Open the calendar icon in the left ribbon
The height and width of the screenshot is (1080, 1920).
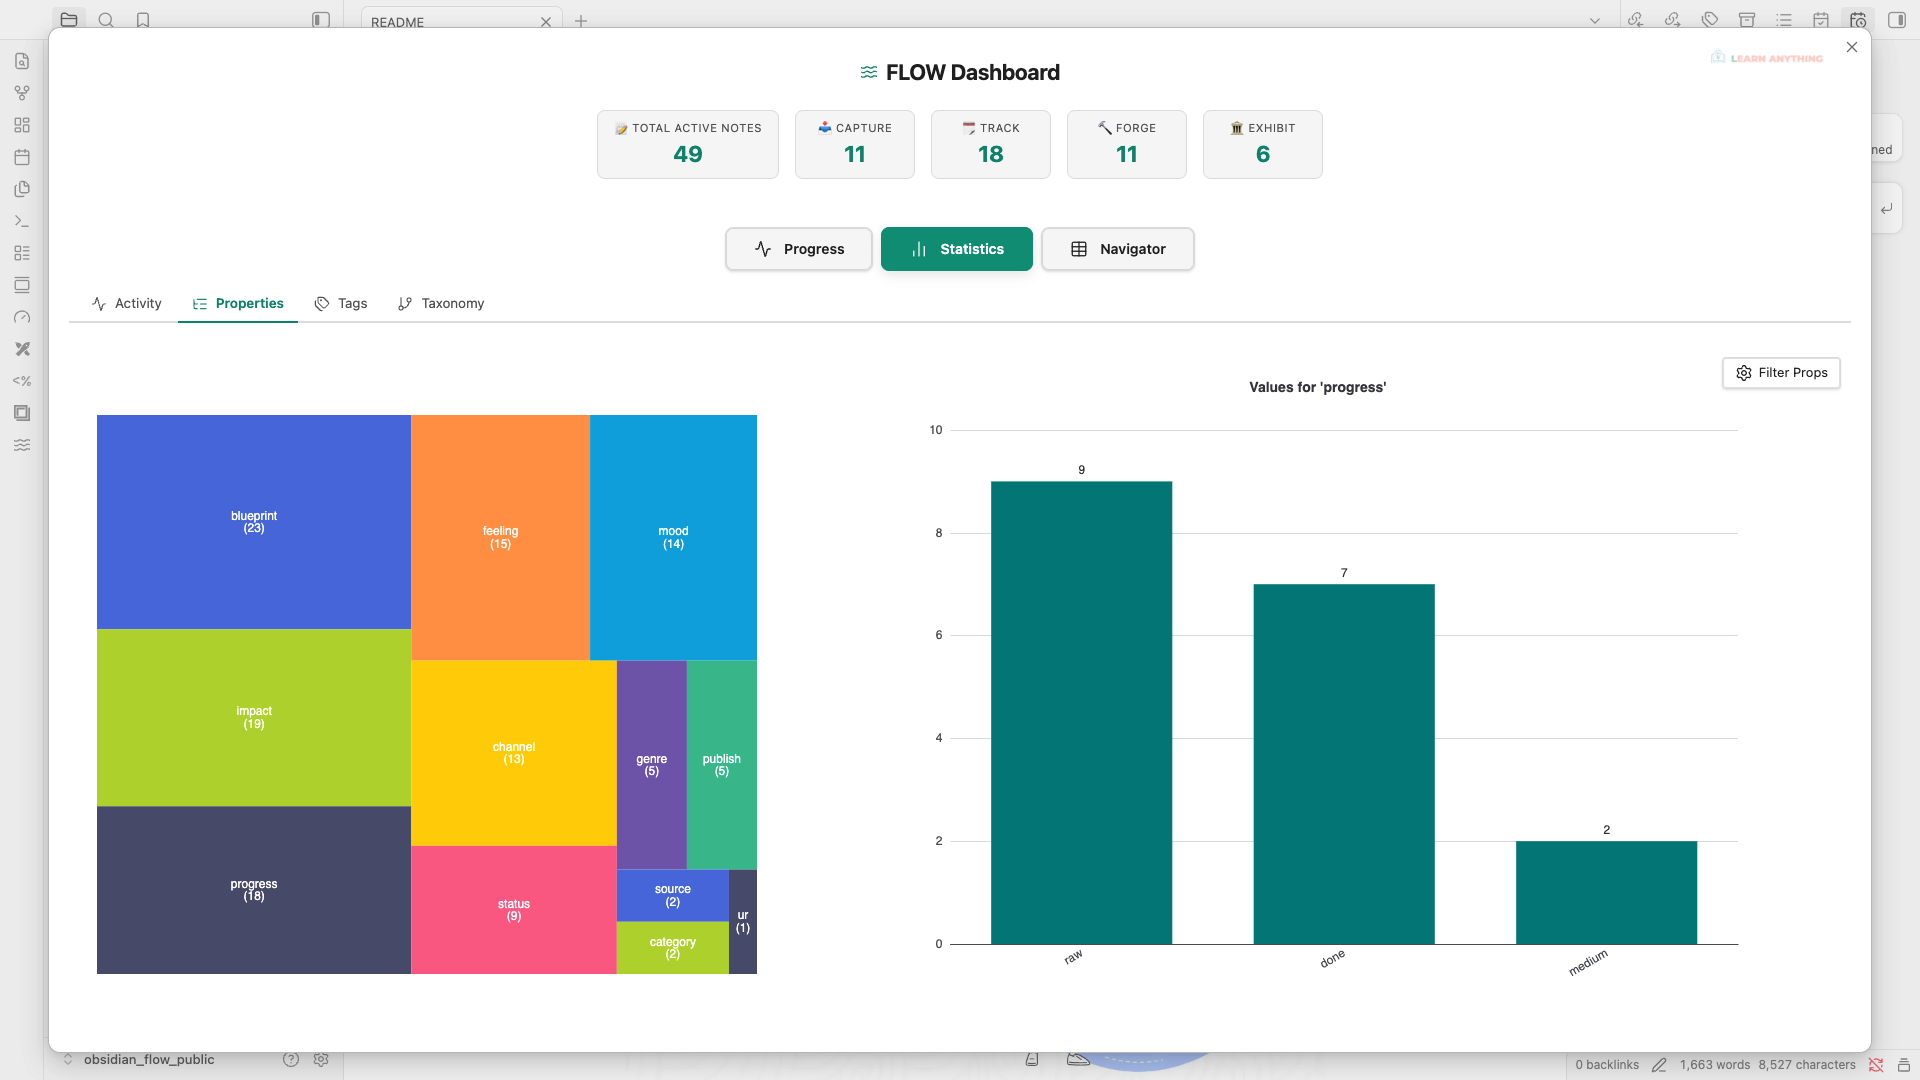tap(22, 157)
